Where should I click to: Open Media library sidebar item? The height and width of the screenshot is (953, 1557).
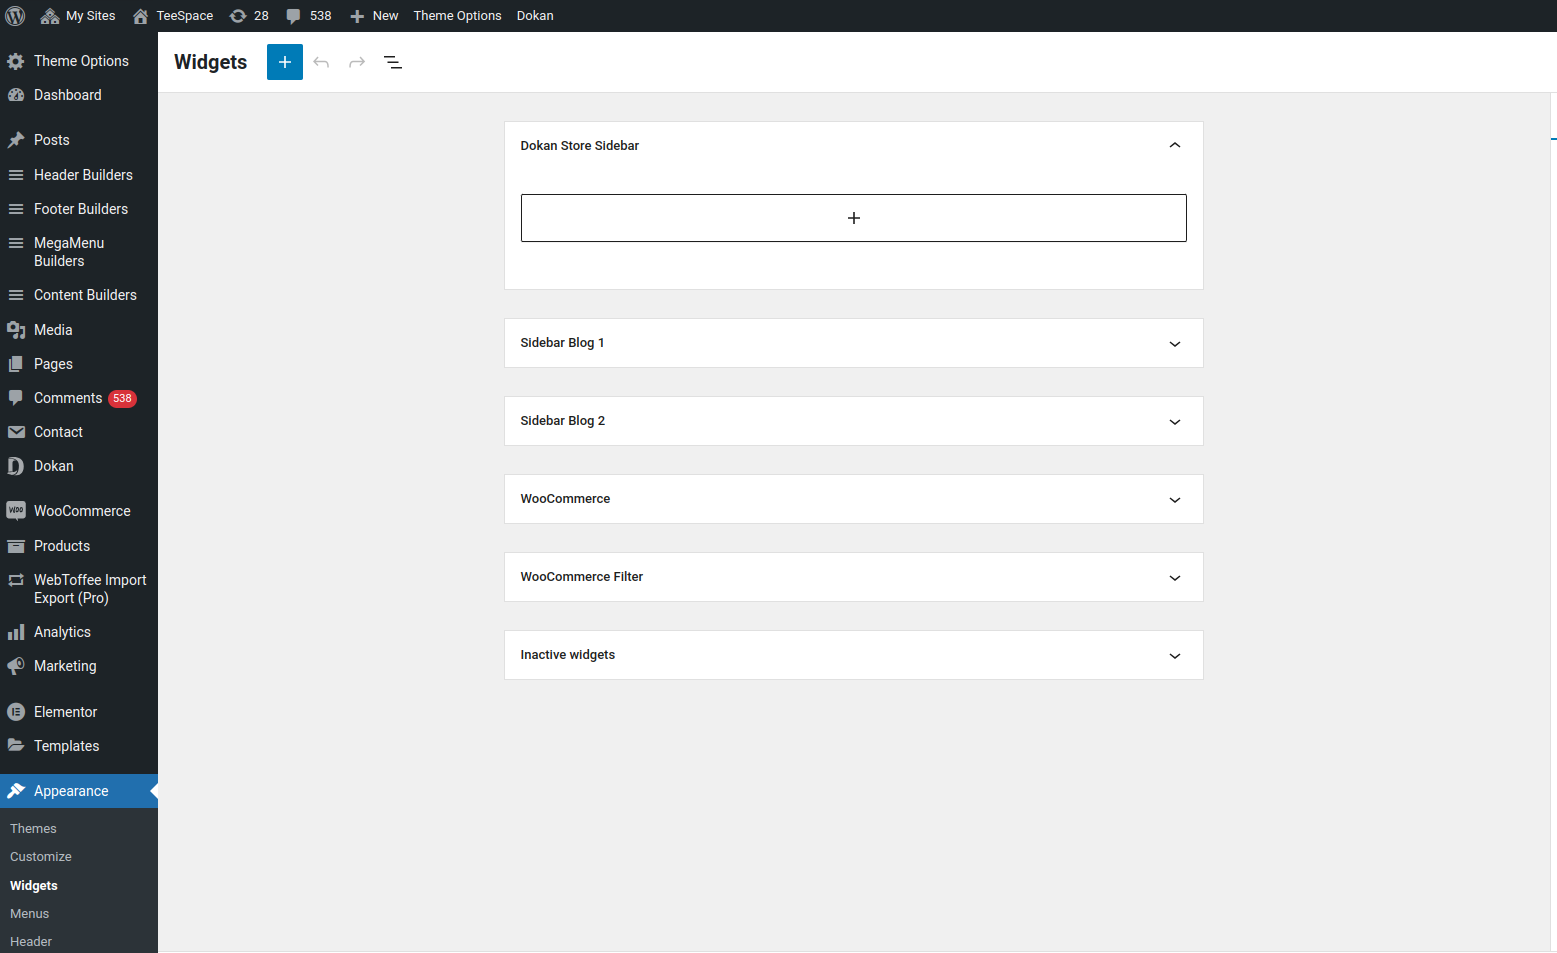(x=79, y=330)
